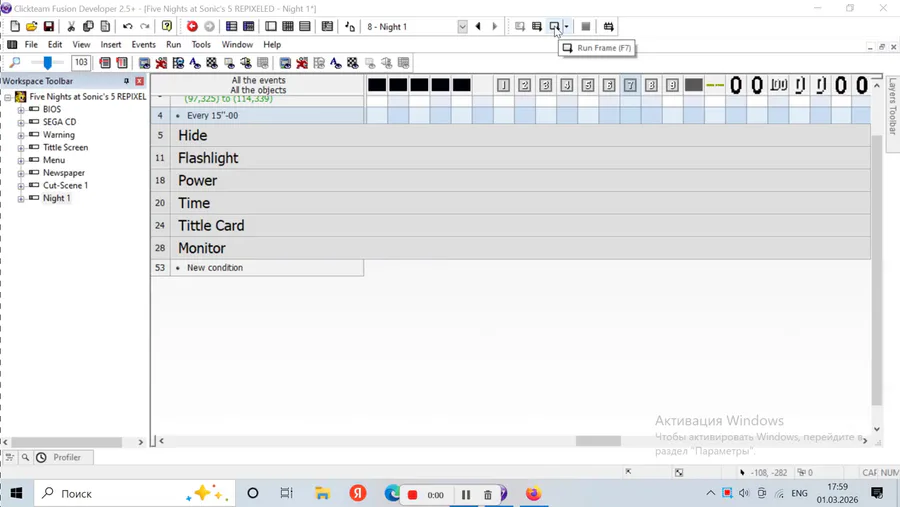Click the '100' counter object icon
The image size is (900, 507).
tap(778, 86)
